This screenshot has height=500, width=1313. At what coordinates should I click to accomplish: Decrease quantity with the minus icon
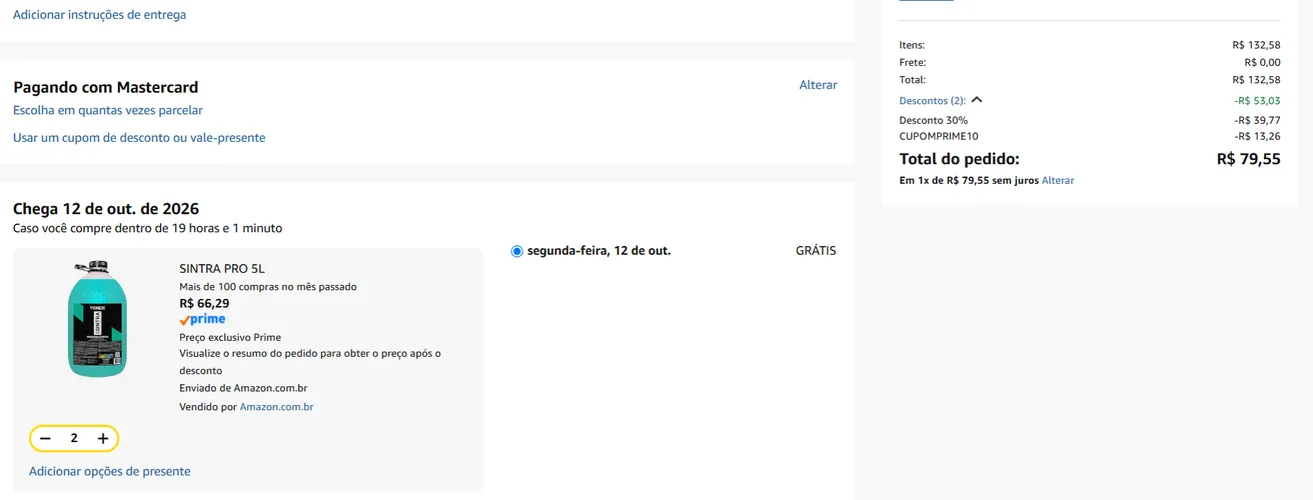(45, 438)
